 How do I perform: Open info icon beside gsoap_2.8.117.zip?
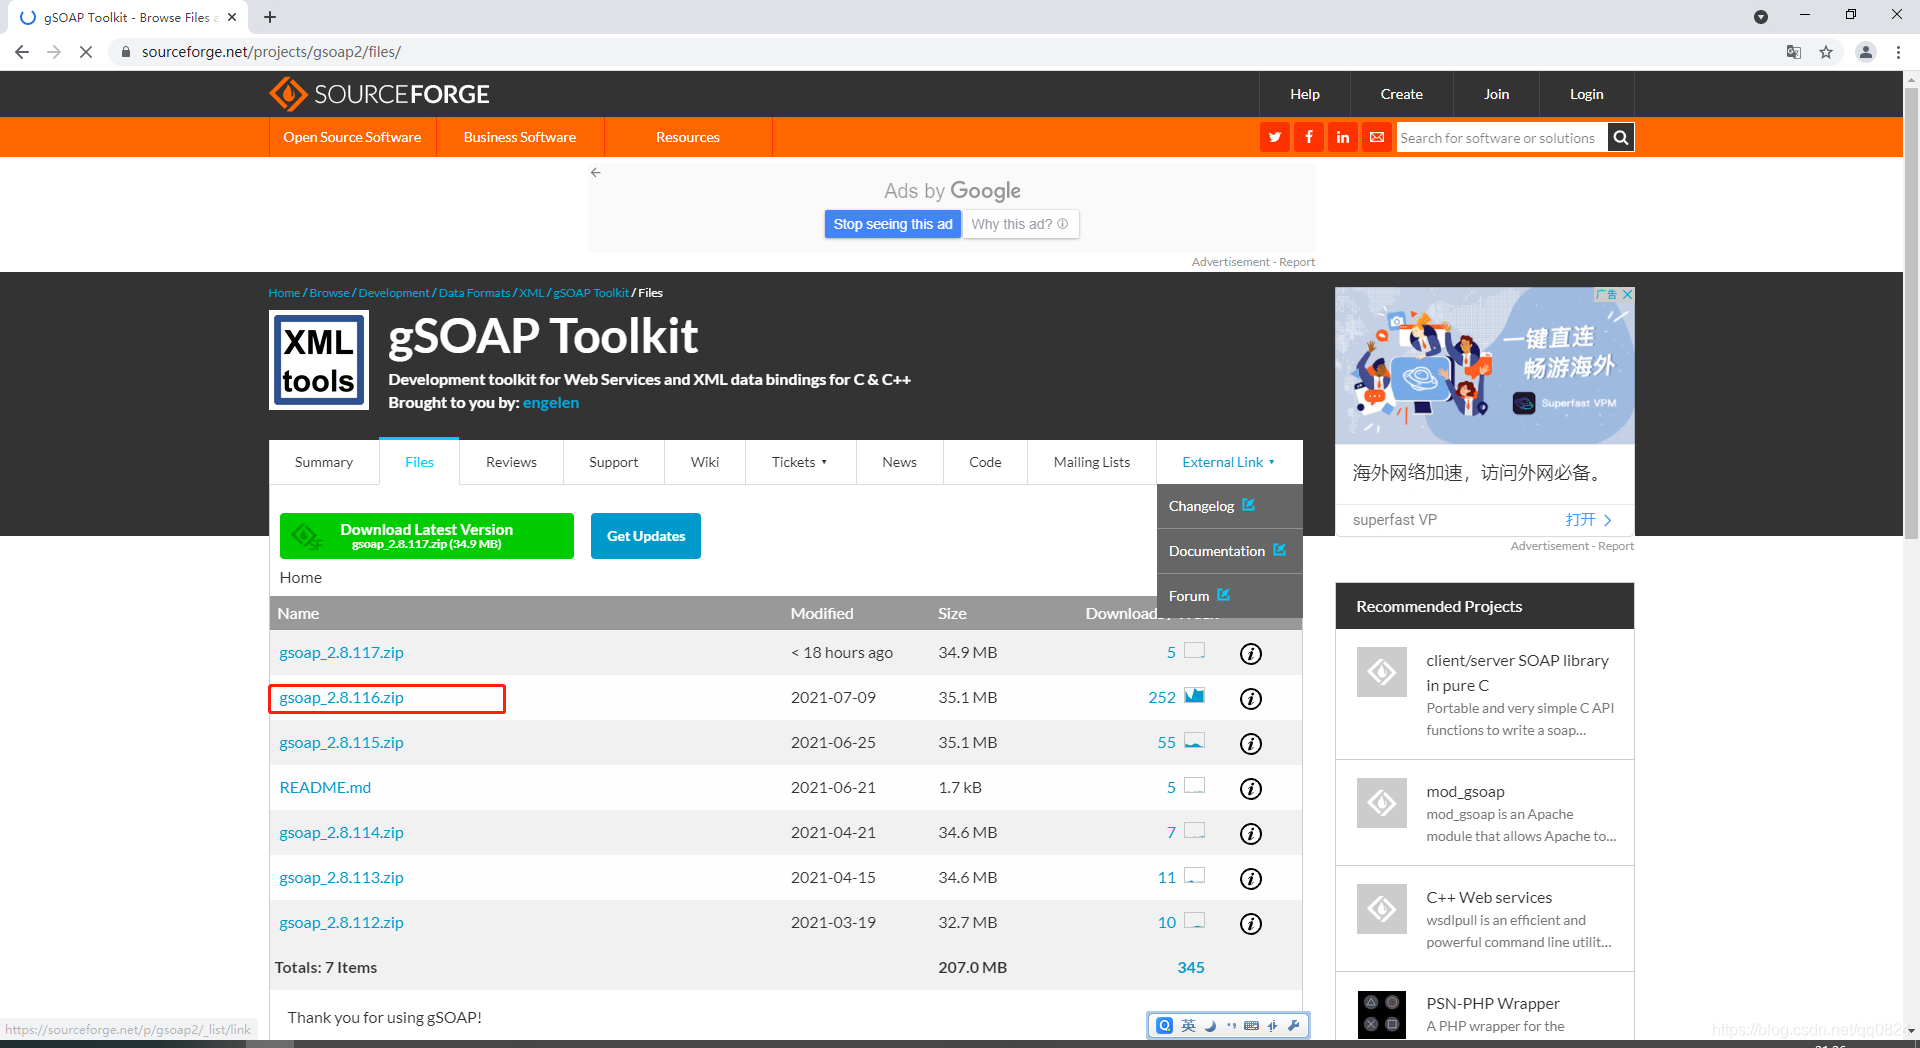click(x=1250, y=653)
